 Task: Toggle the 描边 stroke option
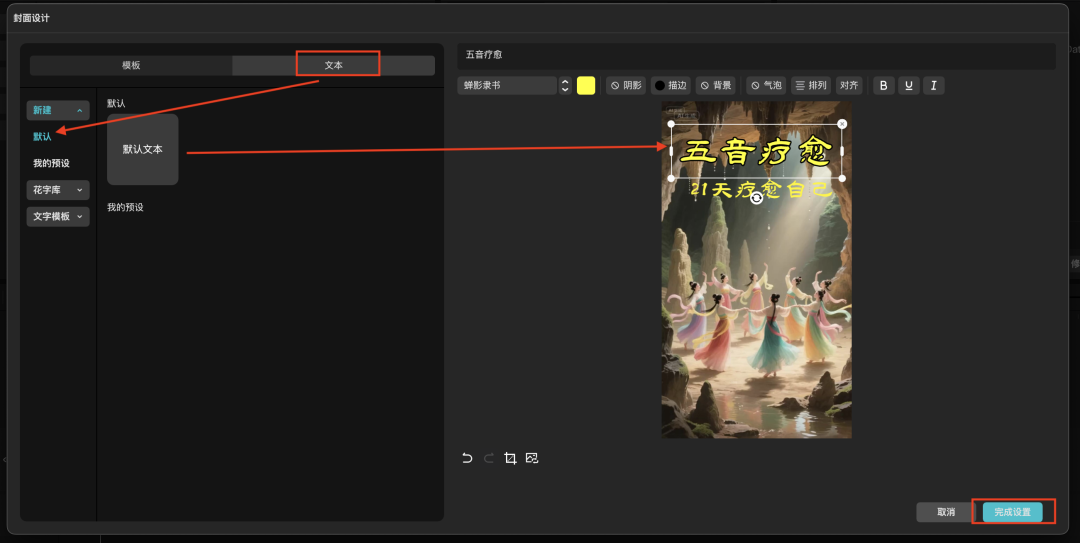pyautogui.click(x=671, y=85)
